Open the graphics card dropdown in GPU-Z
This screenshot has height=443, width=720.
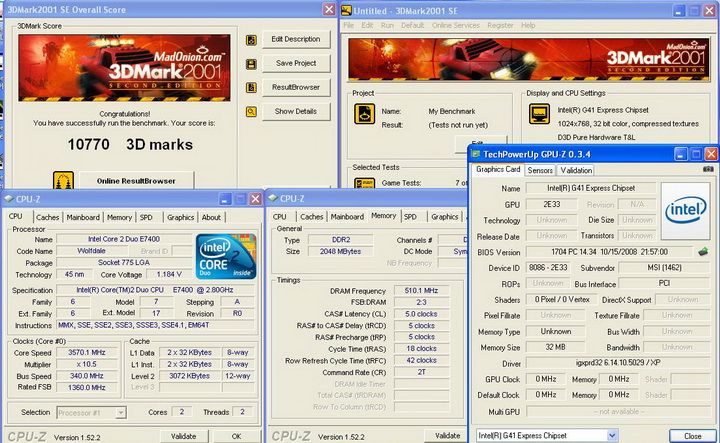point(612,435)
